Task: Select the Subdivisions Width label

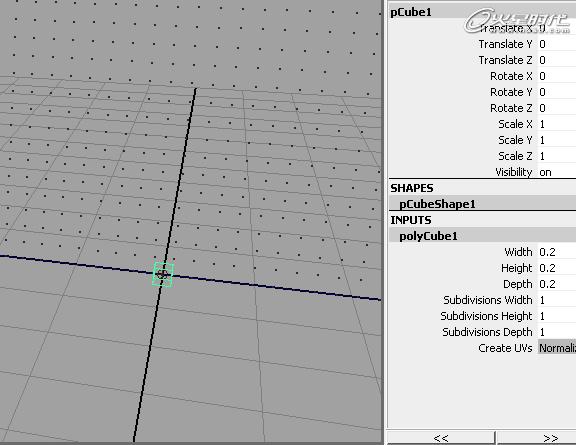Action: (x=487, y=300)
